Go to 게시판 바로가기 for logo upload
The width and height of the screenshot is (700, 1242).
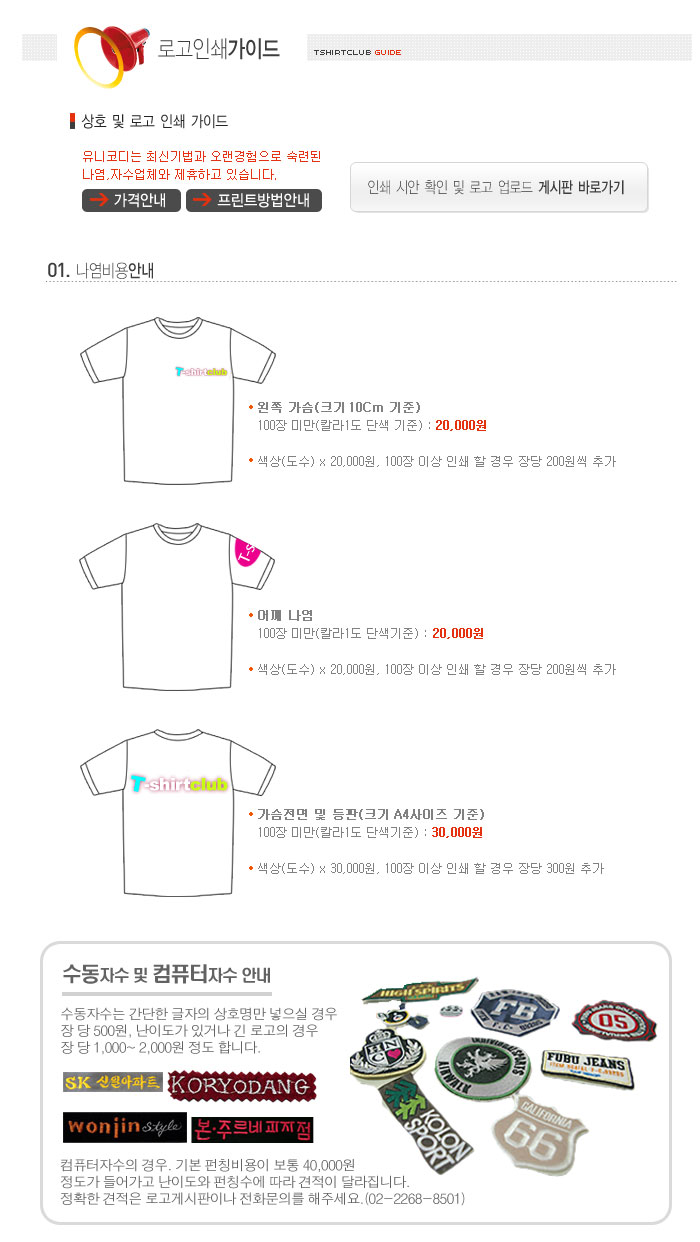click(499, 187)
